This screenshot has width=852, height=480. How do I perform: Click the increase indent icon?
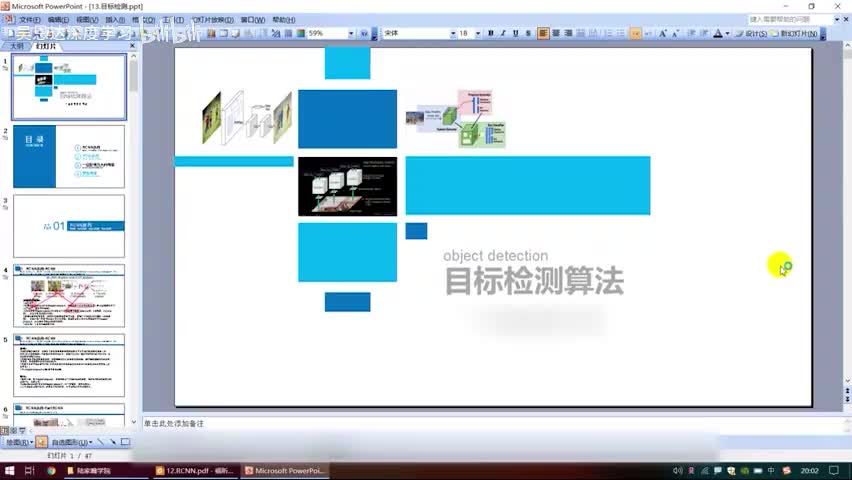[x=704, y=33]
